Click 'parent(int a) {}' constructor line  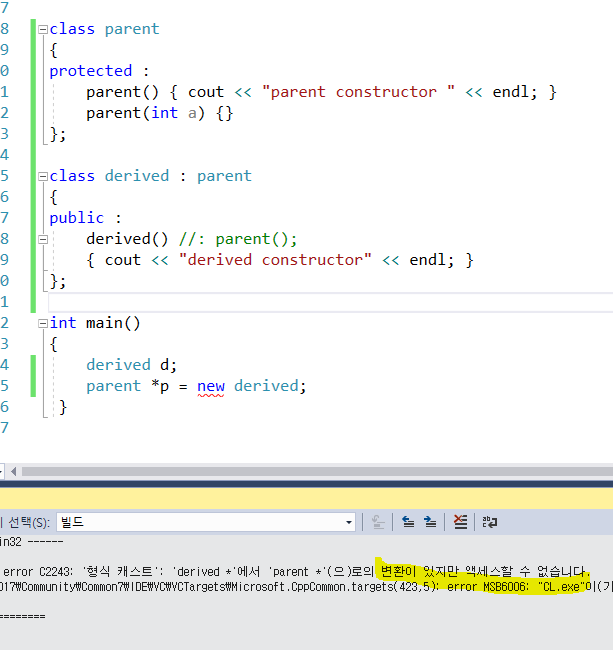[x=160, y=113]
